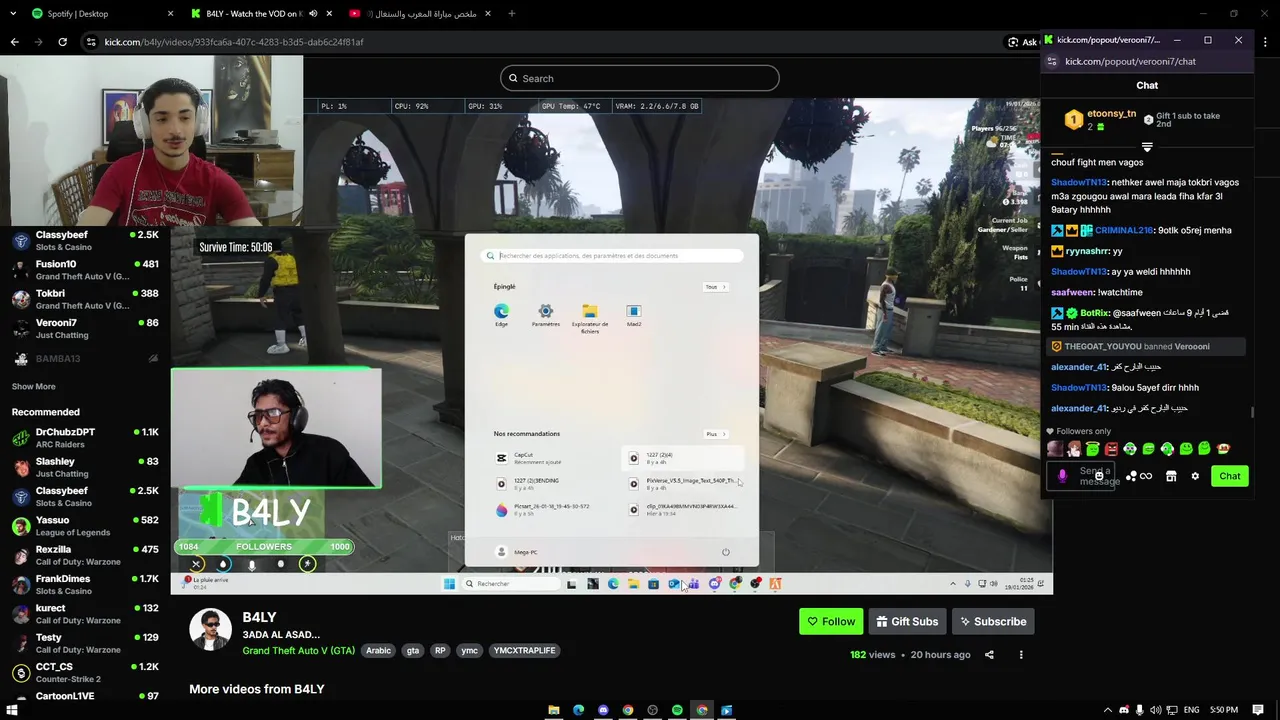
Task: Open a new browser tab
Action: pyautogui.click(x=511, y=14)
